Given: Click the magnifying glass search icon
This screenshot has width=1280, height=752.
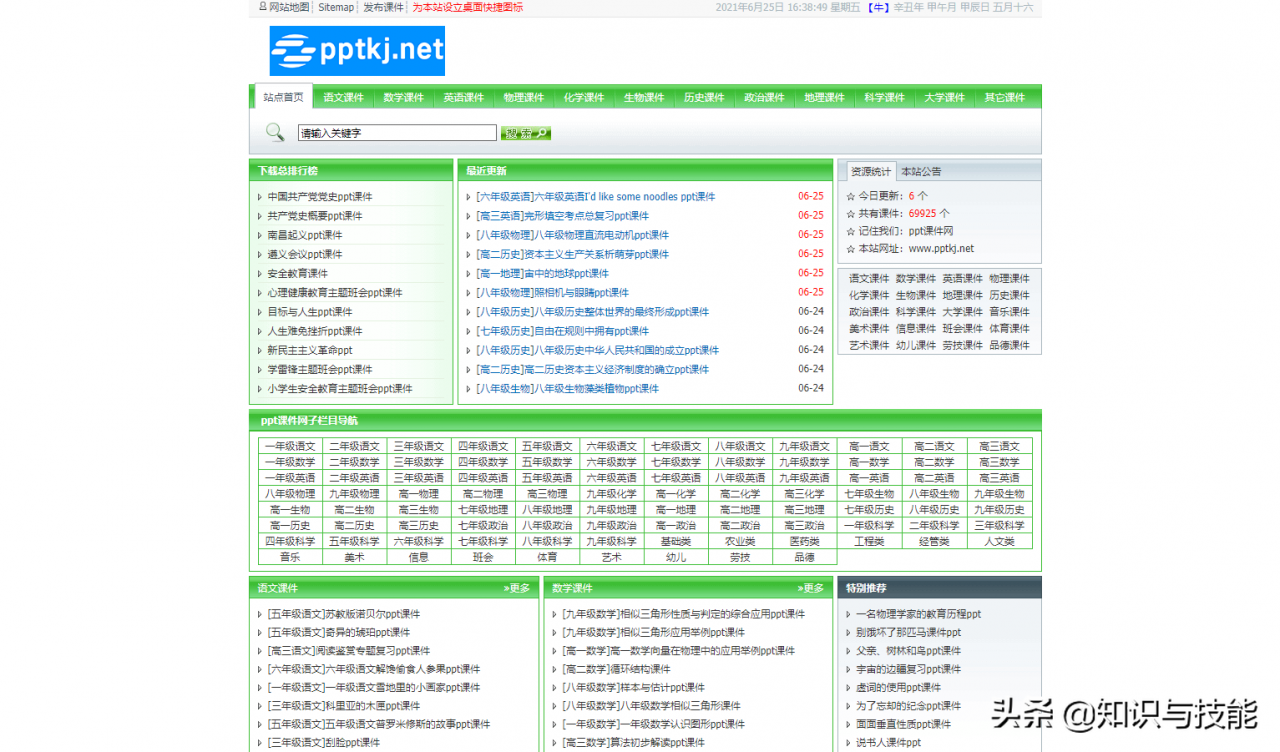Looking at the screenshot, I should tap(275, 132).
